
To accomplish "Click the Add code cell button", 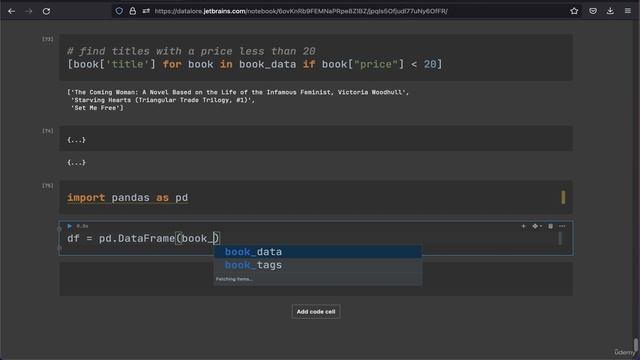I will (316, 311).
